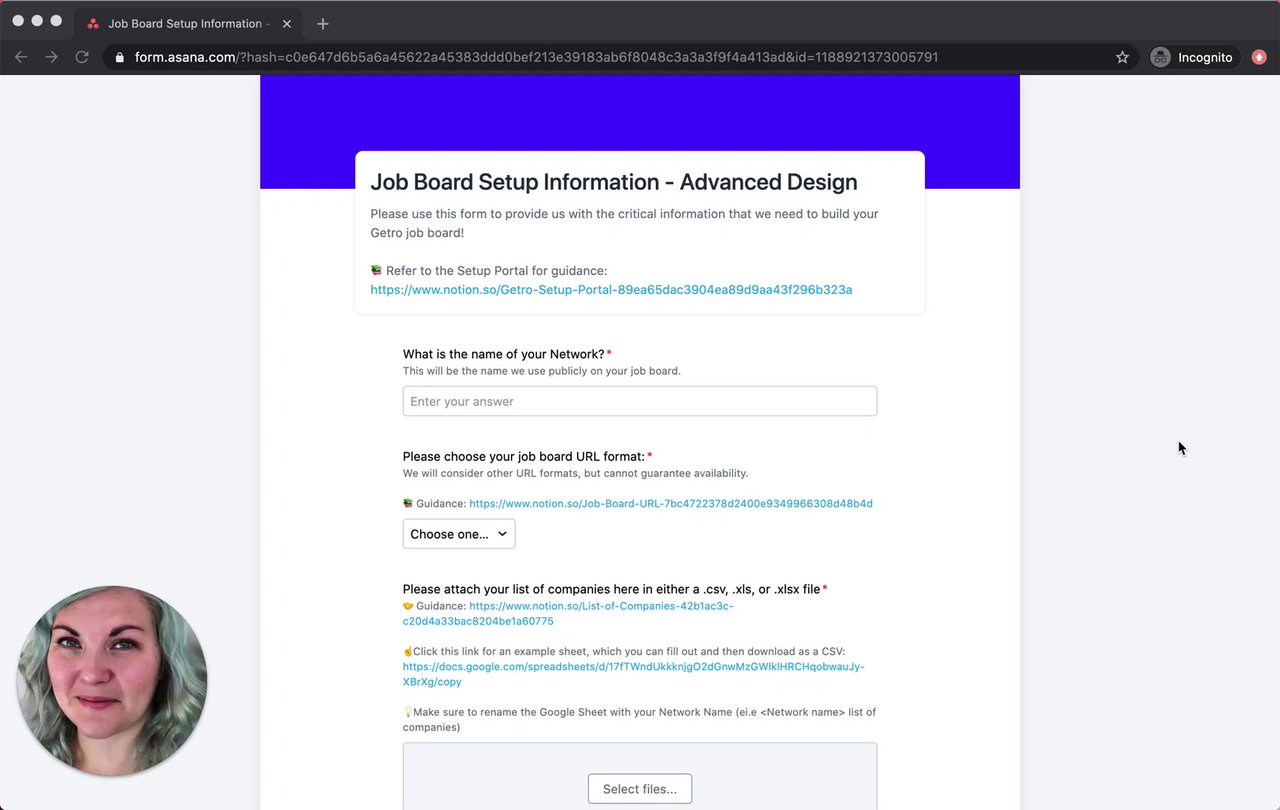The width and height of the screenshot is (1280, 810).
Task: Expand the job board URL format dropdown
Action: coord(459,534)
